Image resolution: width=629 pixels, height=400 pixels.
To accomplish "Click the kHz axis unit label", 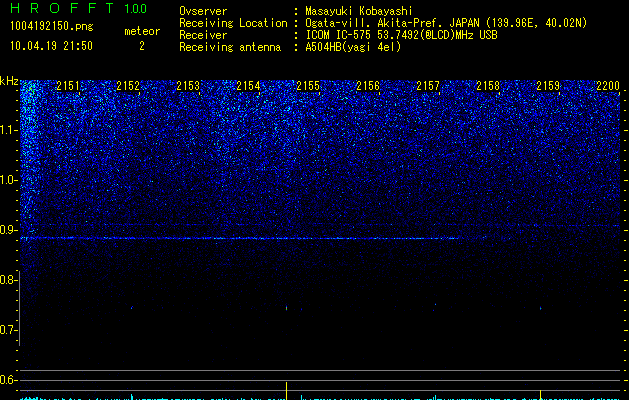I will [9, 81].
